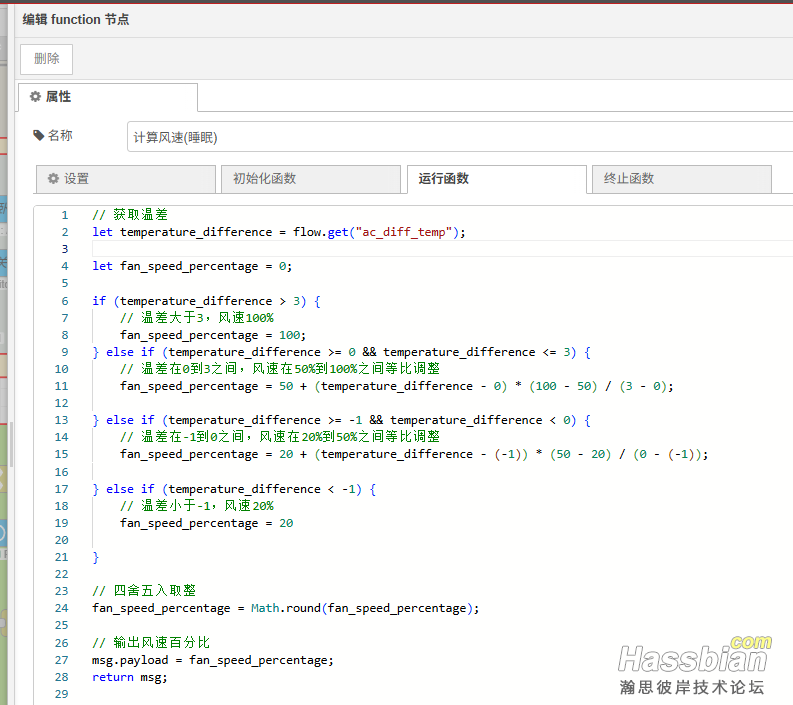The width and height of the screenshot is (793, 705).
Task: Click line number 1 in the gutter
Action: (65, 215)
